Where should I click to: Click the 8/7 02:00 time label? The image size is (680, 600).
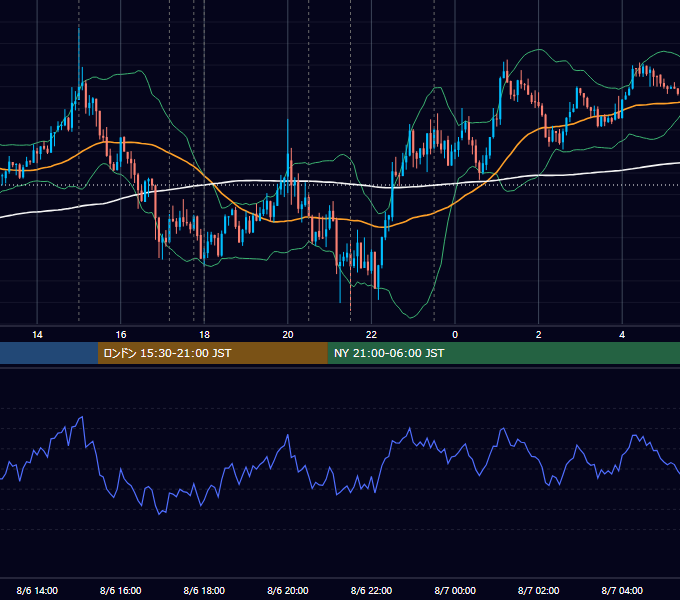[539, 590]
